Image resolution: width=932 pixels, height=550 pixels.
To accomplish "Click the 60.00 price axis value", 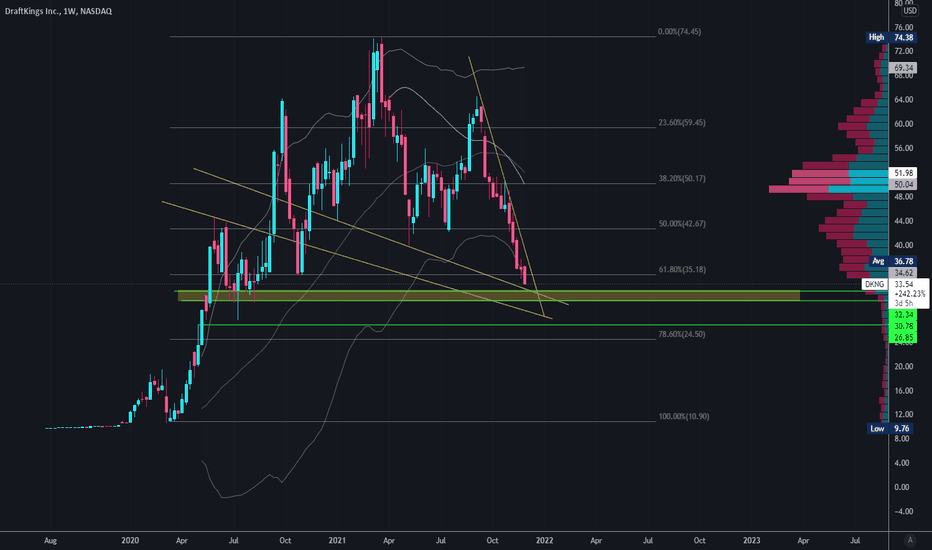I will coord(903,124).
